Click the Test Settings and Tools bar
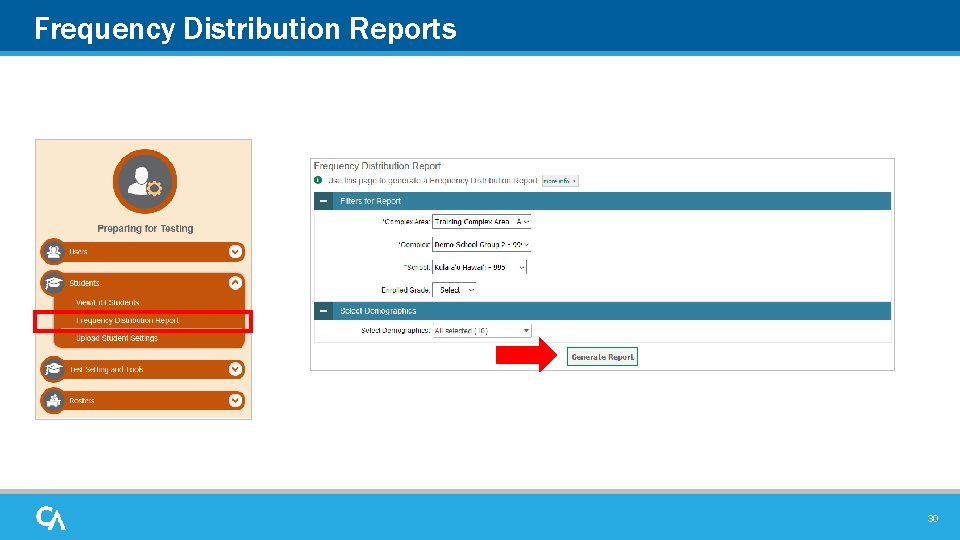This screenshot has width=960, height=540. [x=143, y=369]
